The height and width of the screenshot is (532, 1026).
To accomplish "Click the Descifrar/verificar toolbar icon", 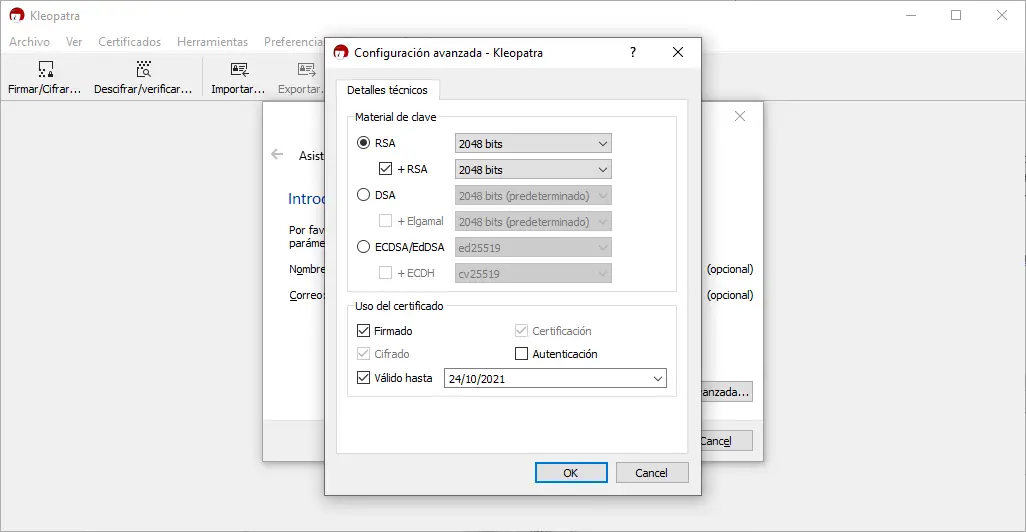I will coord(143,69).
